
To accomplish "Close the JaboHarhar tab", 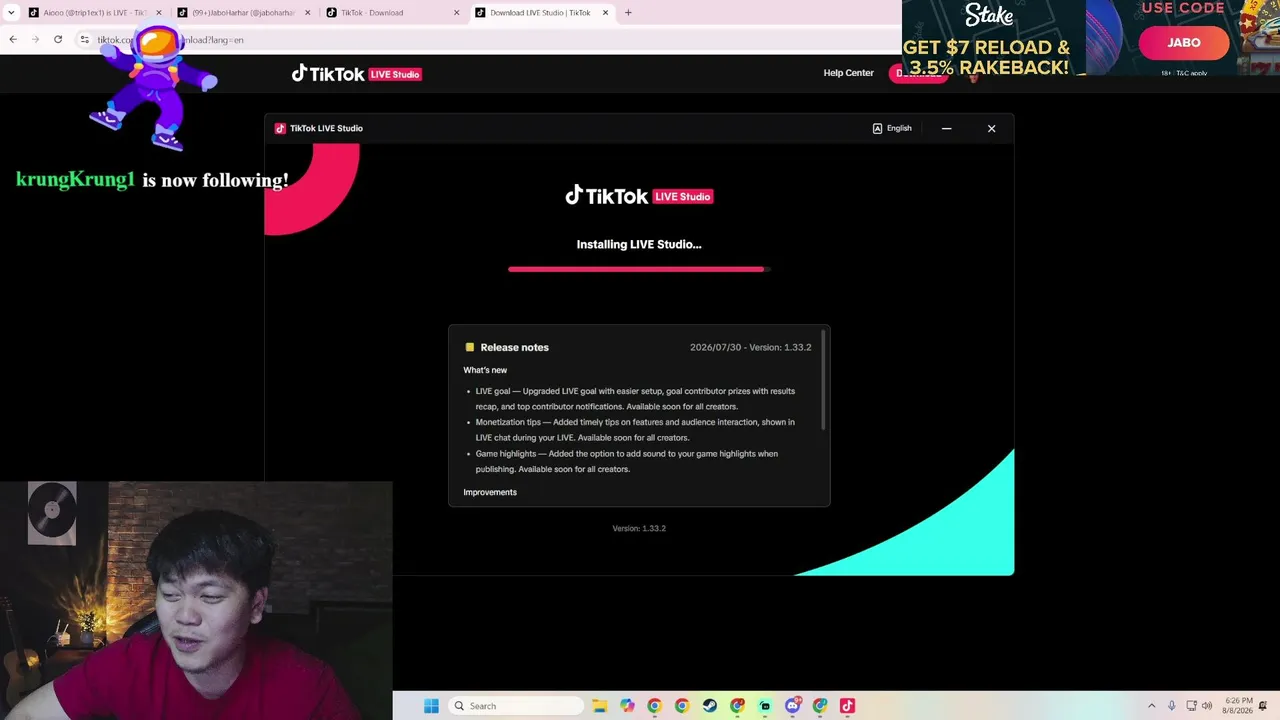I will [x=307, y=13].
